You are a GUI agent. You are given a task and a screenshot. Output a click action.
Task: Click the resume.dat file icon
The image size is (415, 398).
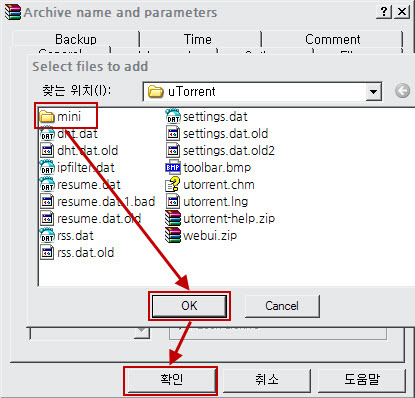(x=47, y=185)
